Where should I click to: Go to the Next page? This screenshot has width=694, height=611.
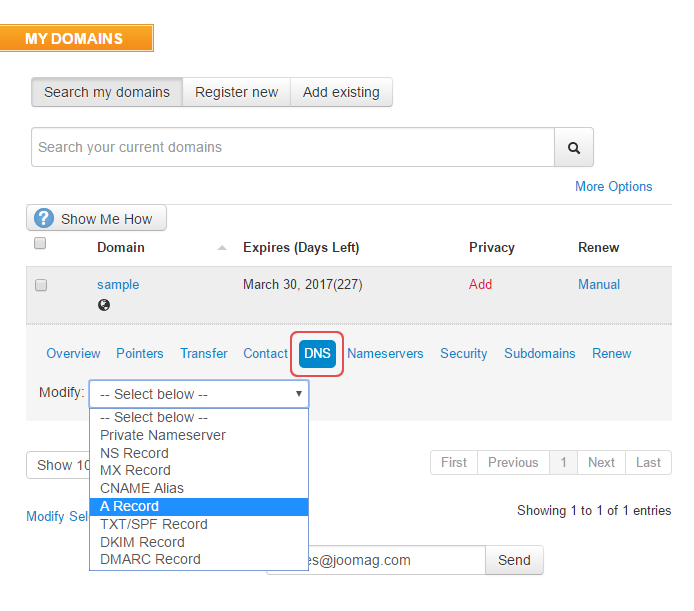[x=601, y=462]
